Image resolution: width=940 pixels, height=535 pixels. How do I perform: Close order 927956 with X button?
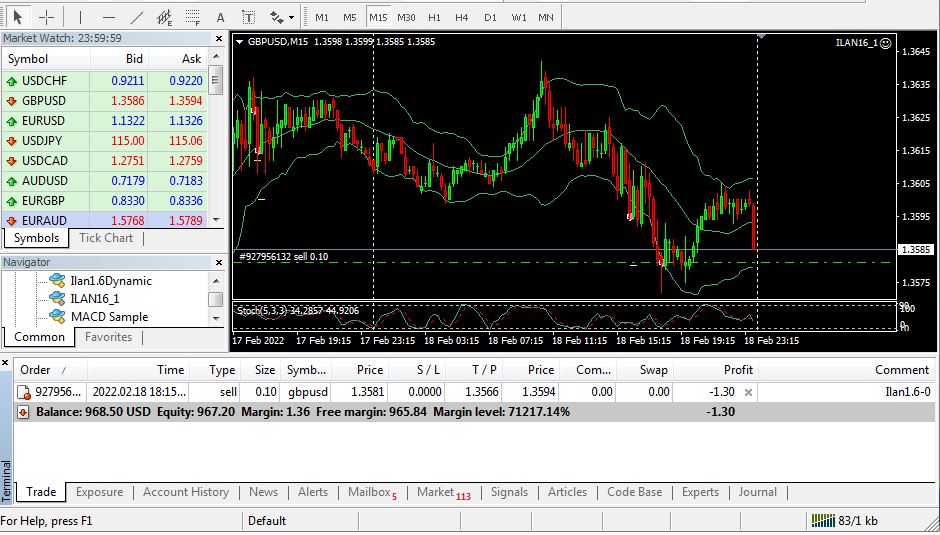[x=748, y=392]
